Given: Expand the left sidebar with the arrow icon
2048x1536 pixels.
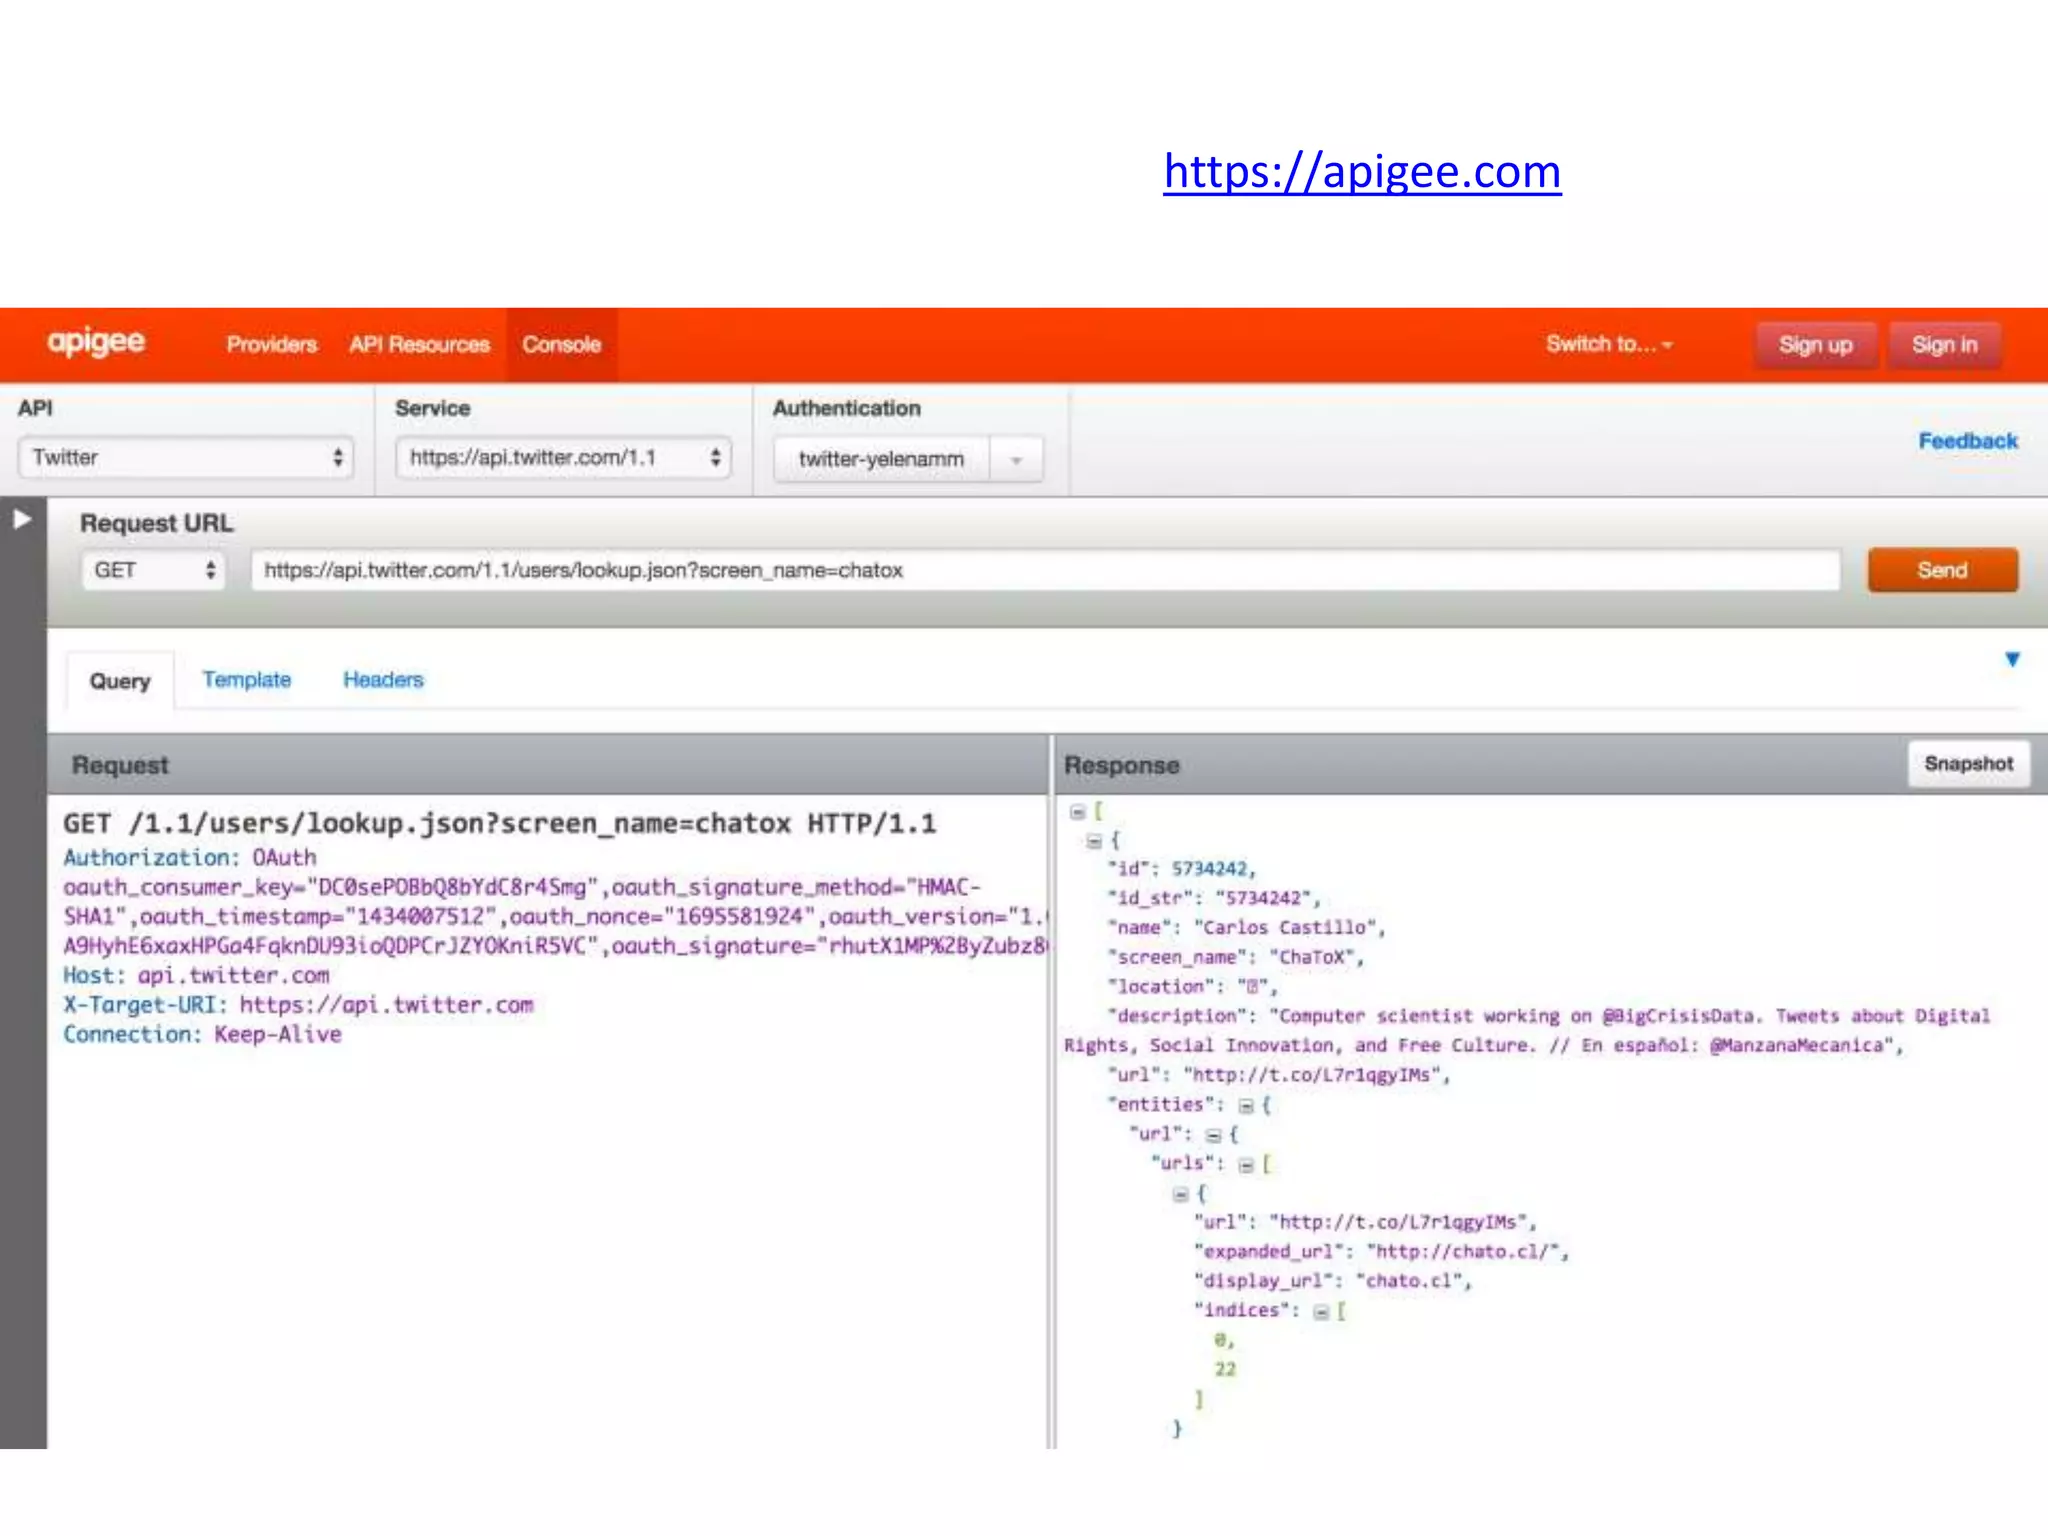Looking at the screenshot, I should [22, 519].
